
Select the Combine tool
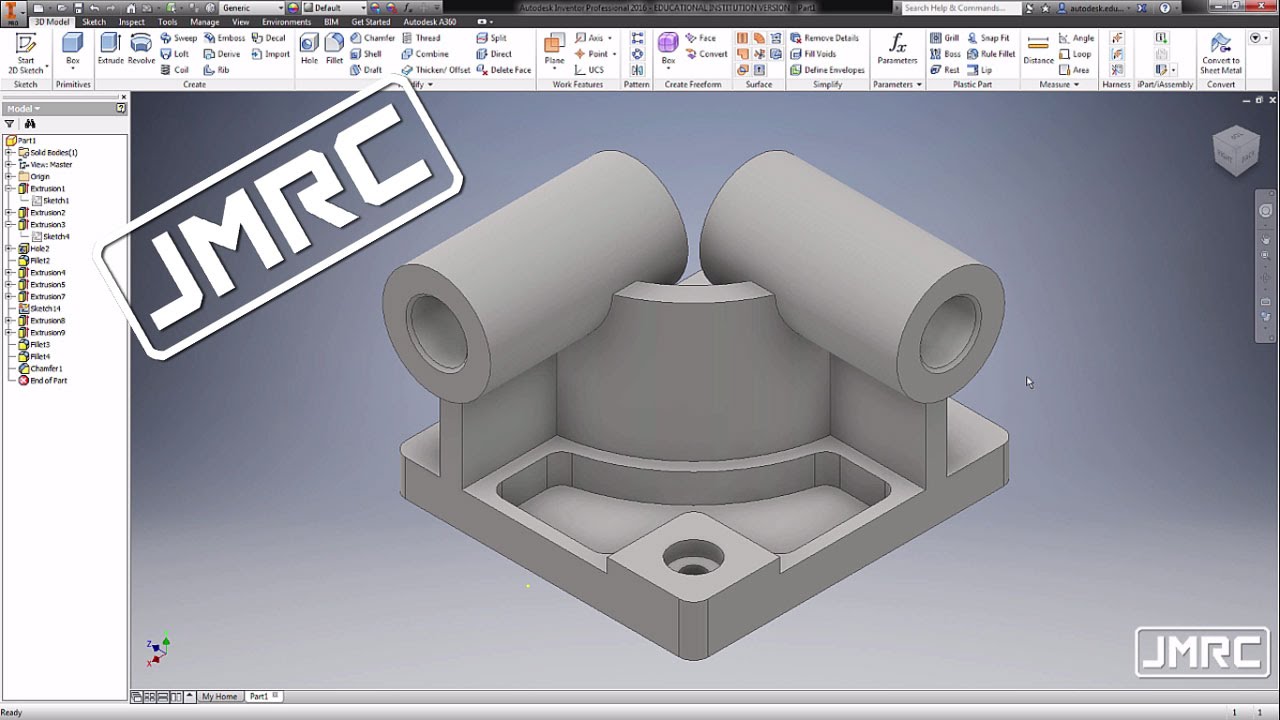(425, 54)
